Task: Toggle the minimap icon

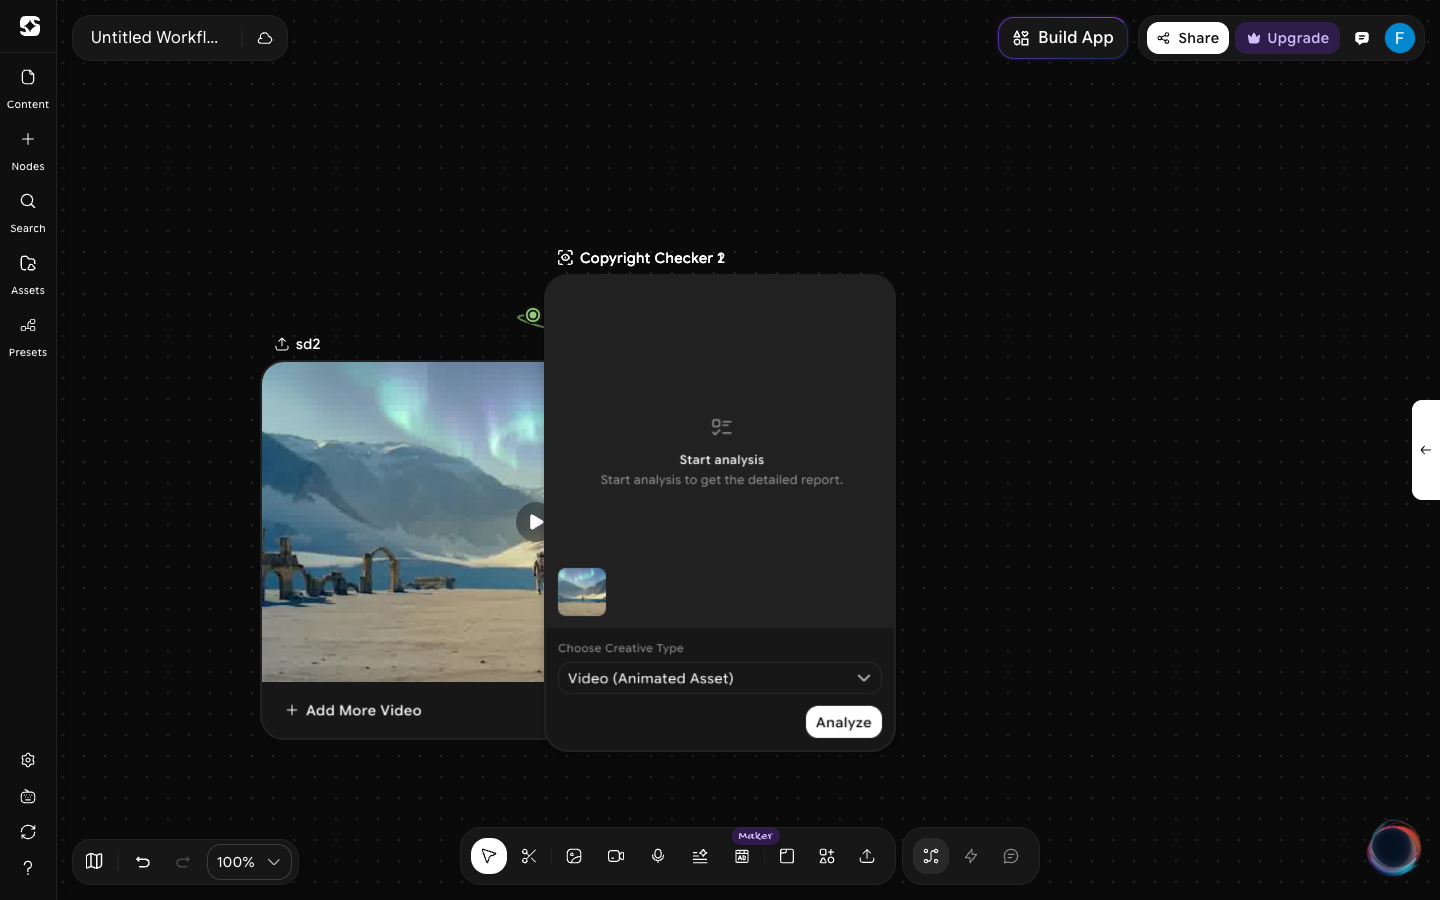Action: point(94,861)
